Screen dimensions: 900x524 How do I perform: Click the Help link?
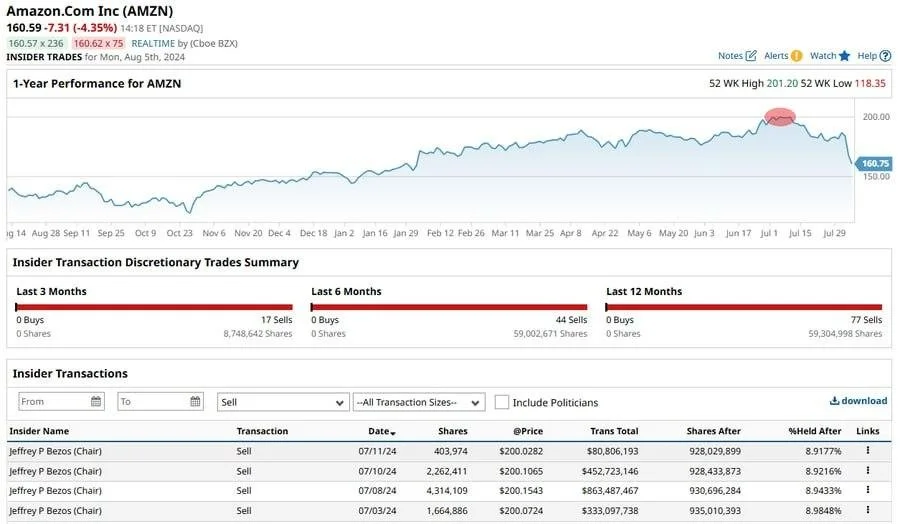(x=867, y=56)
